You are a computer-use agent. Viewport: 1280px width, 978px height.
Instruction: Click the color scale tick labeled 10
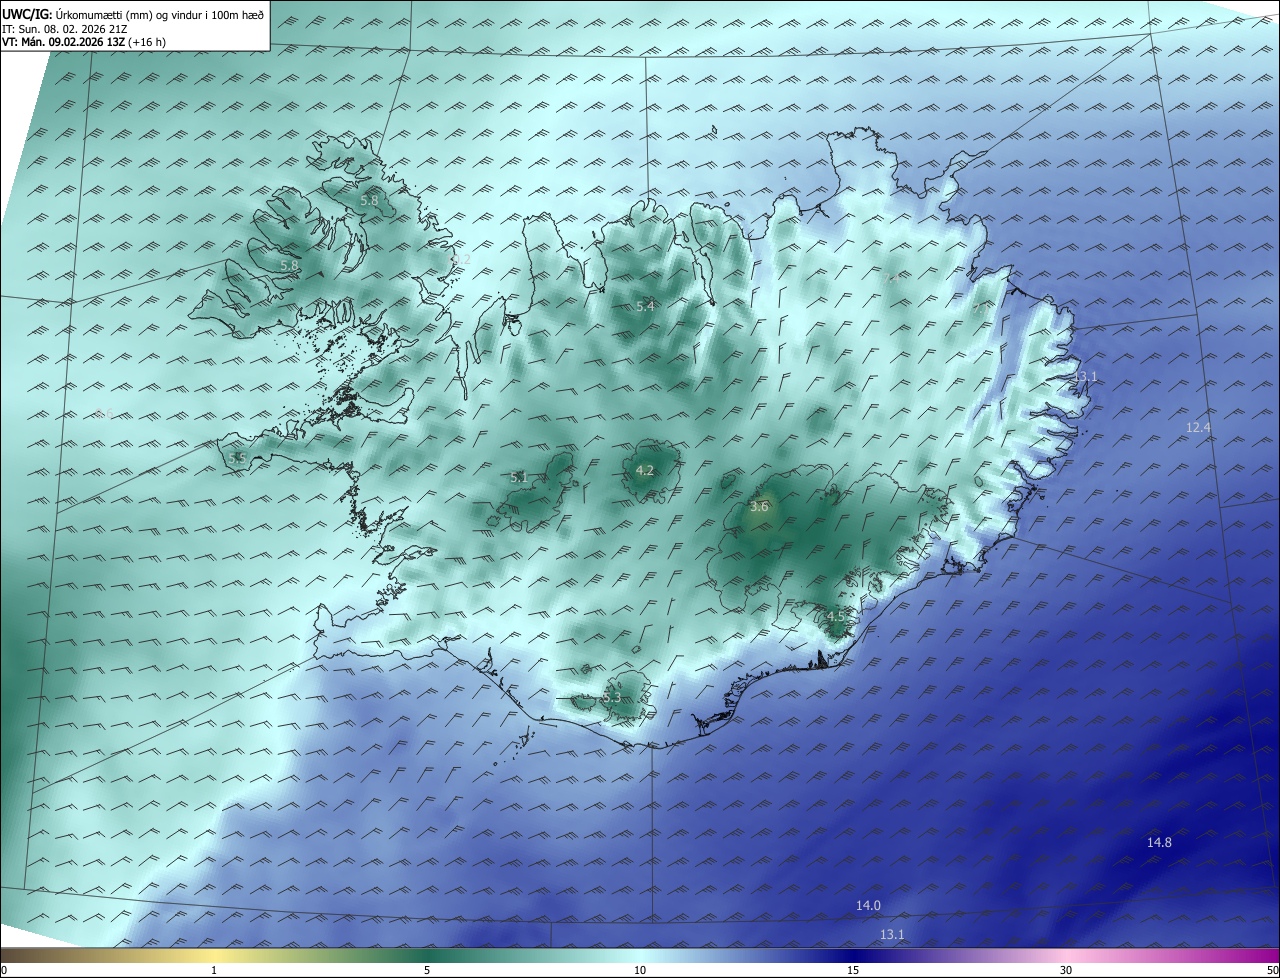click(x=640, y=970)
